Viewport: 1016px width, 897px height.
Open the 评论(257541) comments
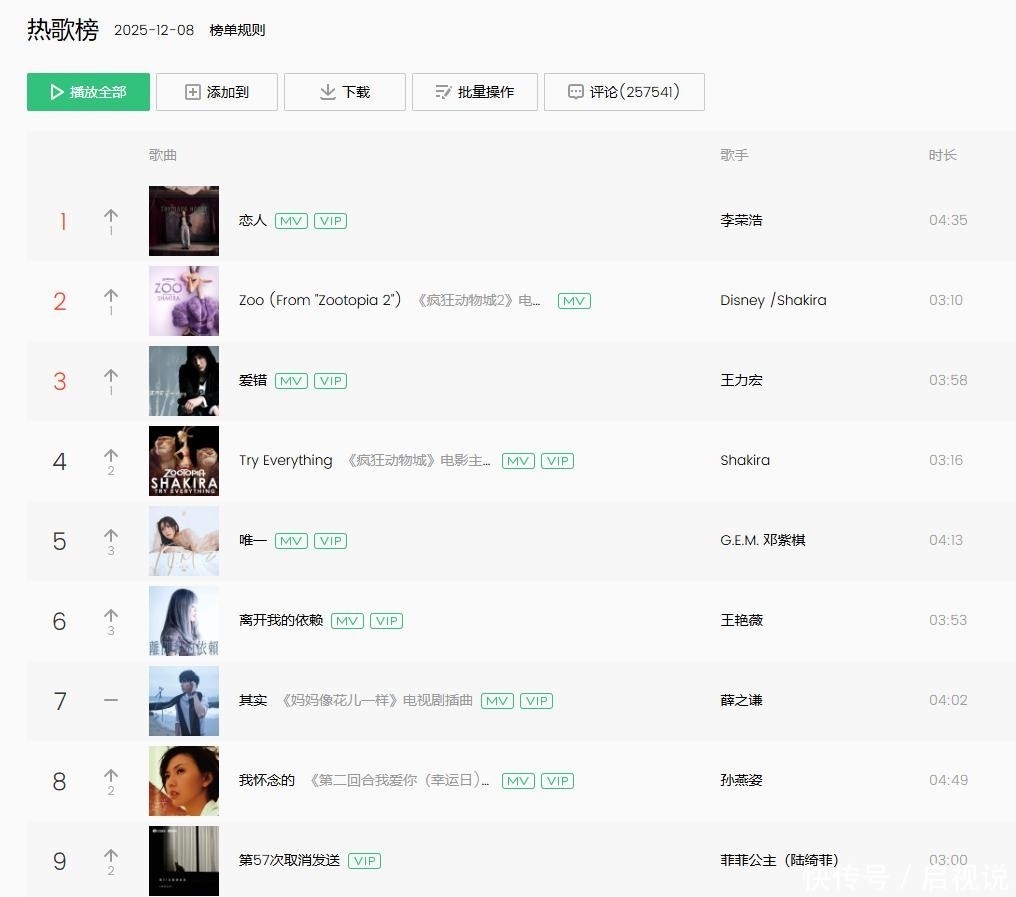624,92
